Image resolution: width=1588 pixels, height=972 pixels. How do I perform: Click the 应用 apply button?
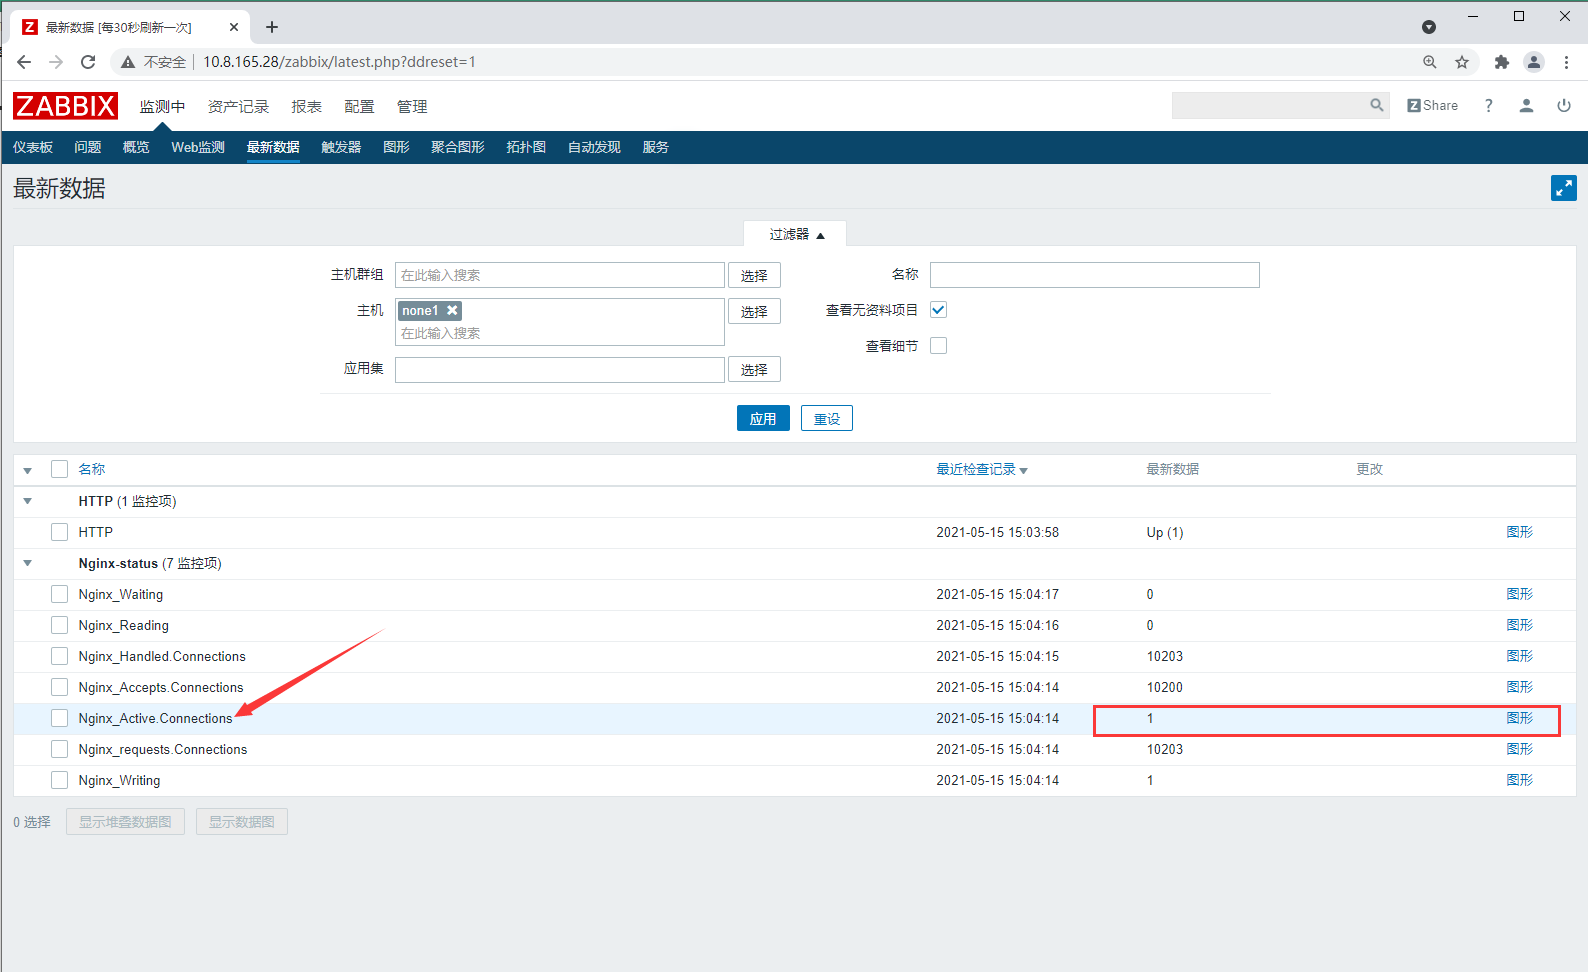tap(763, 418)
